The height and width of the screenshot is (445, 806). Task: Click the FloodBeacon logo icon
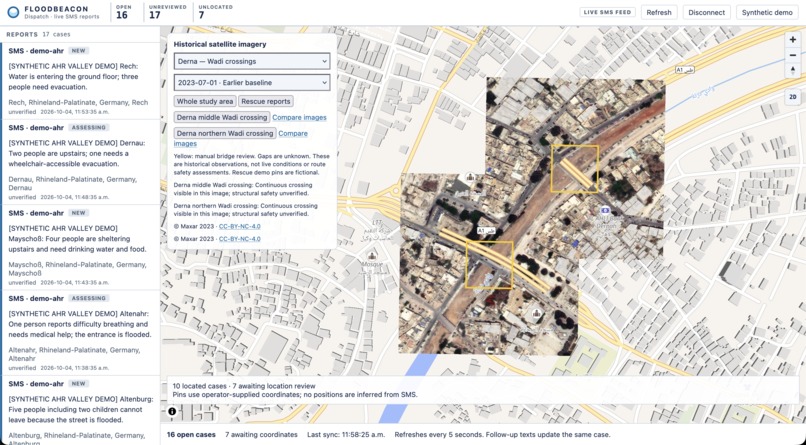(x=13, y=12)
